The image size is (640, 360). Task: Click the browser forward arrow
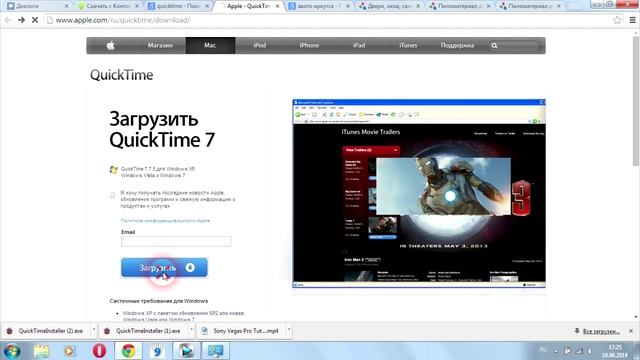click(x=21, y=20)
